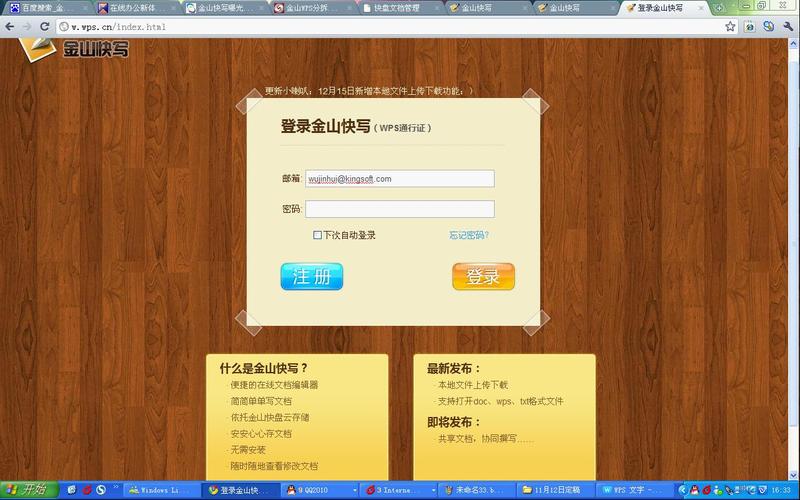This screenshot has height=500, width=800.
Task: Open the 3 Internet taskbar group
Action: pos(399,490)
